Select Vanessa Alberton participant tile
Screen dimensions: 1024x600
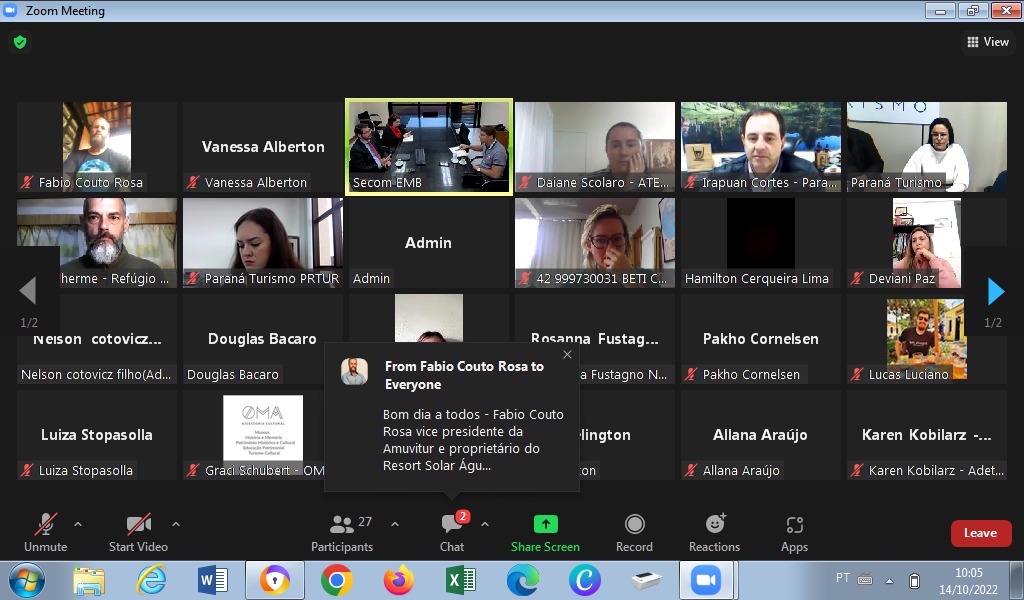tap(263, 147)
